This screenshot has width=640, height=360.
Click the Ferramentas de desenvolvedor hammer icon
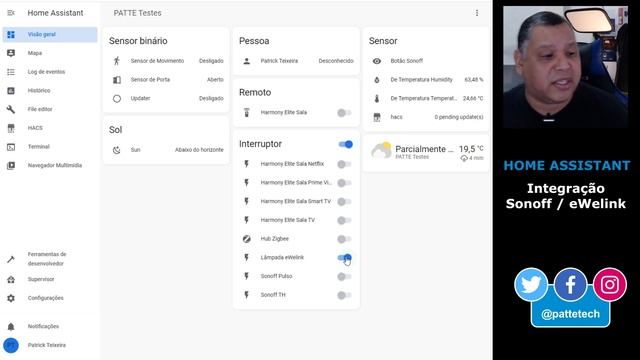click(11, 259)
